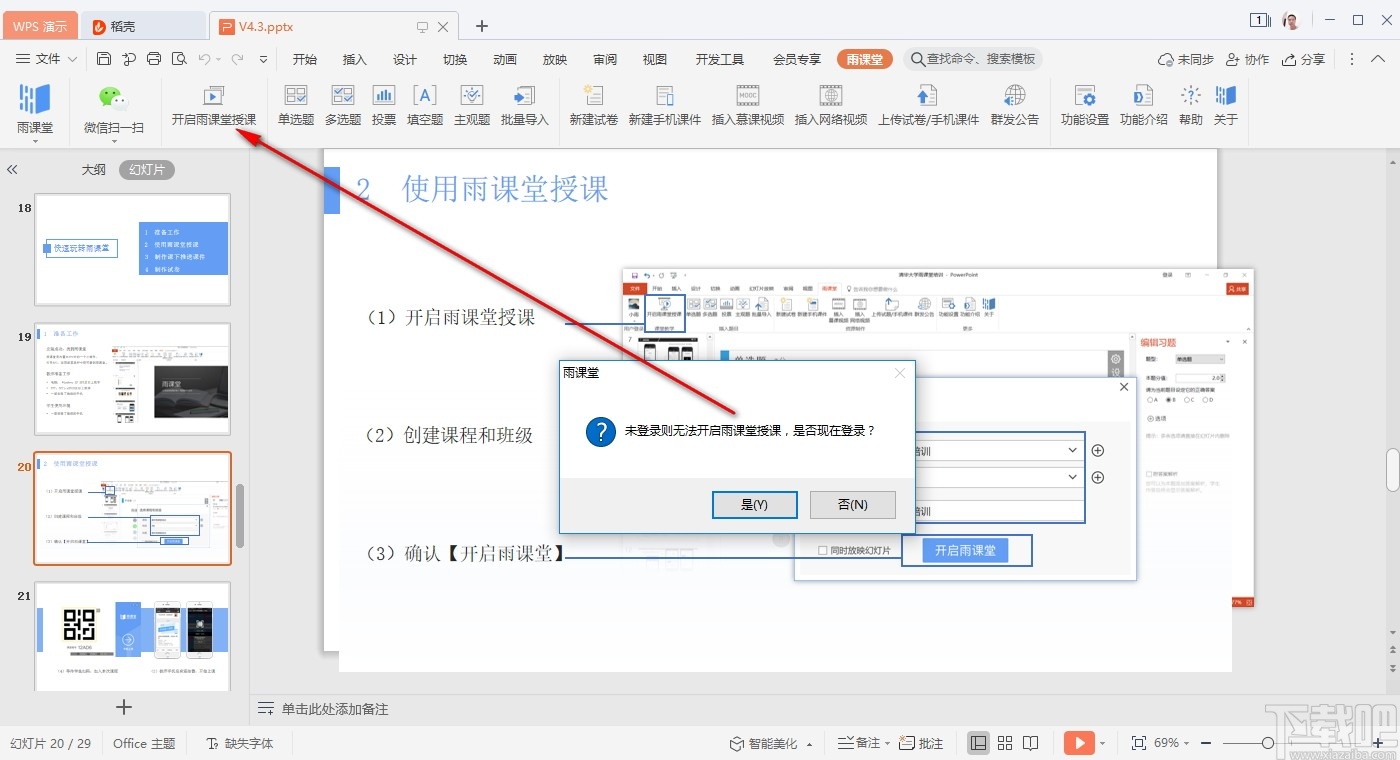Screen dimensions: 1400x760
Task: Adjust the zoom slider handle
Action: (x=1268, y=743)
